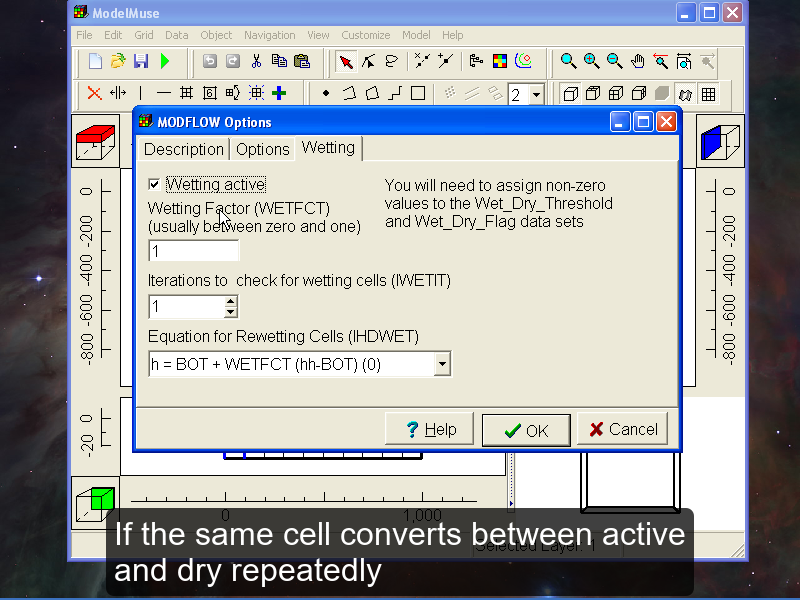Decrease IWETIT iterations with the down spinner
The width and height of the screenshot is (800, 600).
[231, 312]
